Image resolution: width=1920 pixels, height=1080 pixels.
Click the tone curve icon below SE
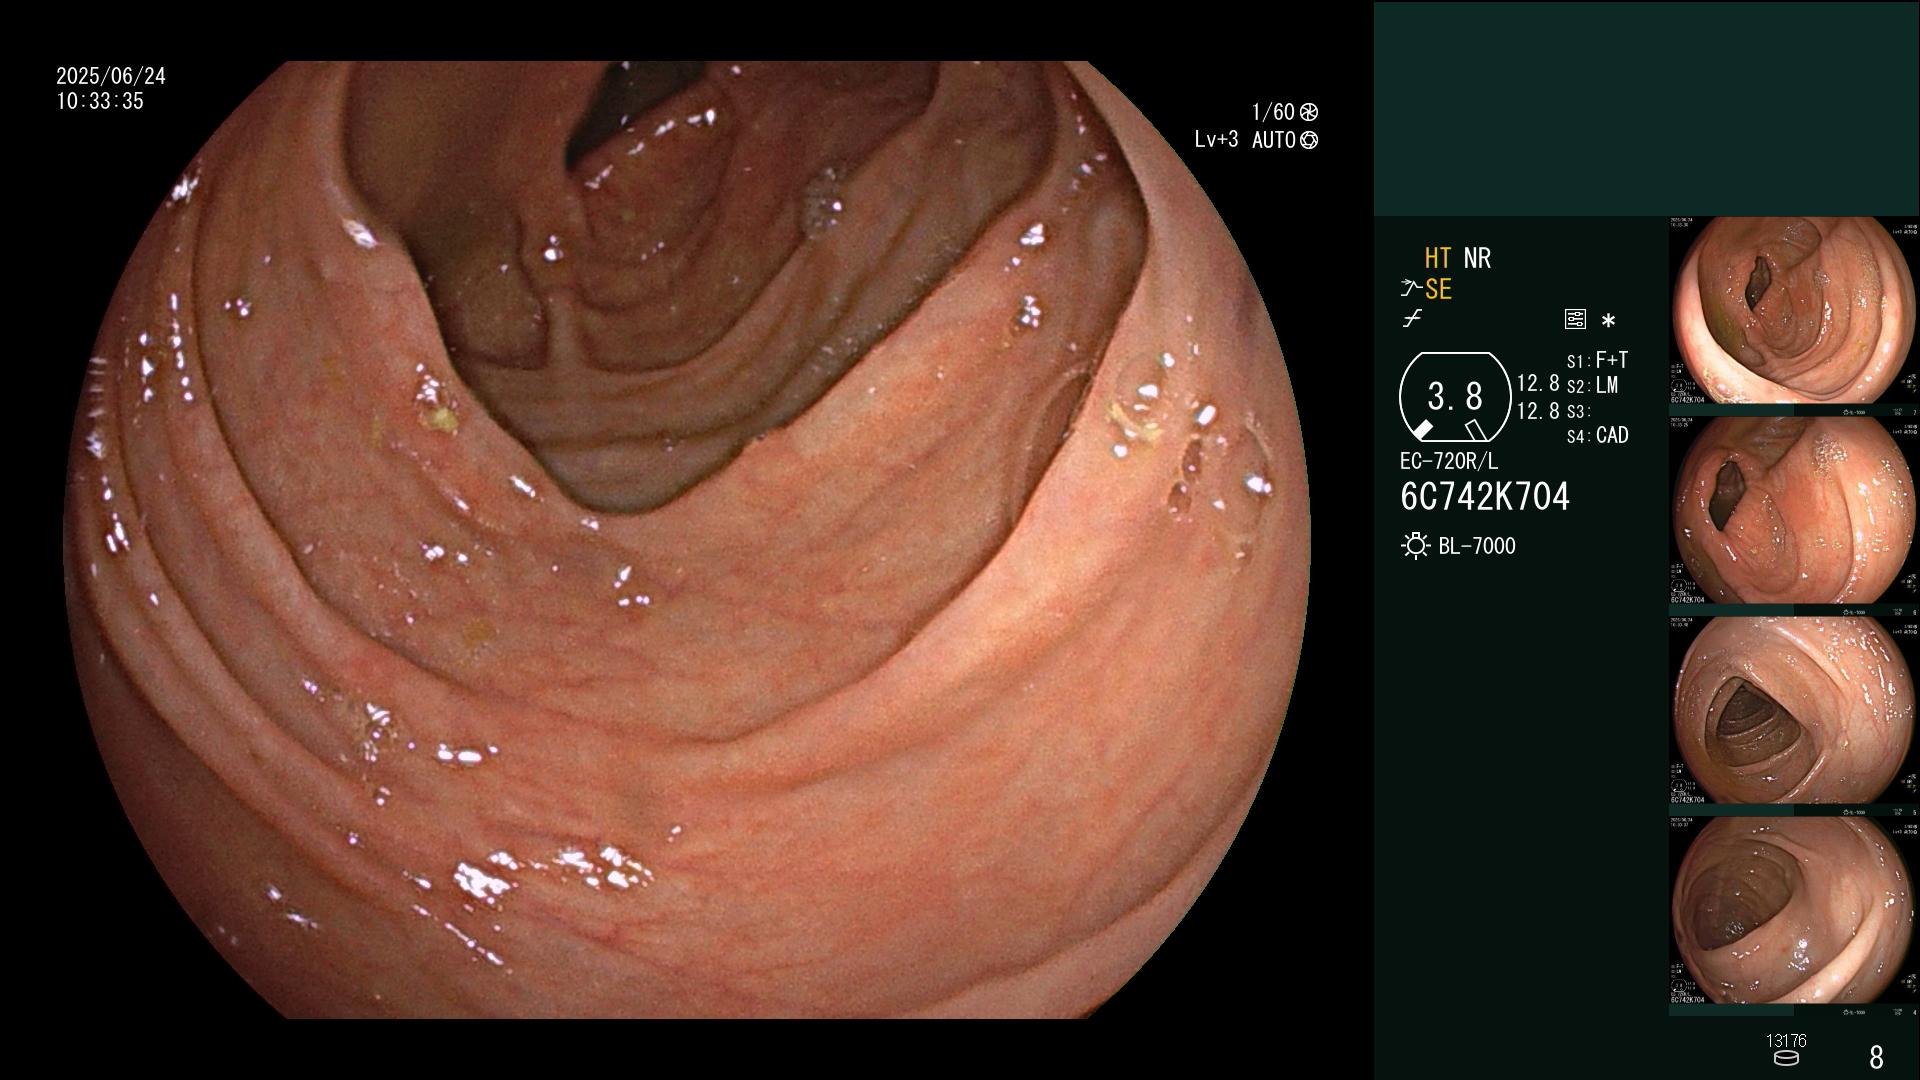tap(1412, 319)
